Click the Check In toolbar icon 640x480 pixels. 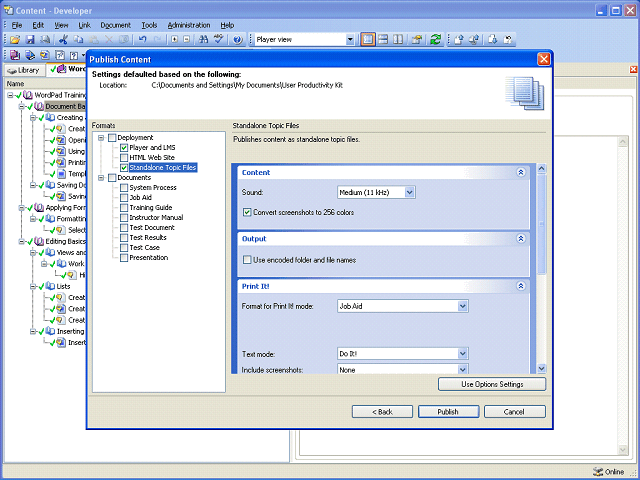coord(459,40)
